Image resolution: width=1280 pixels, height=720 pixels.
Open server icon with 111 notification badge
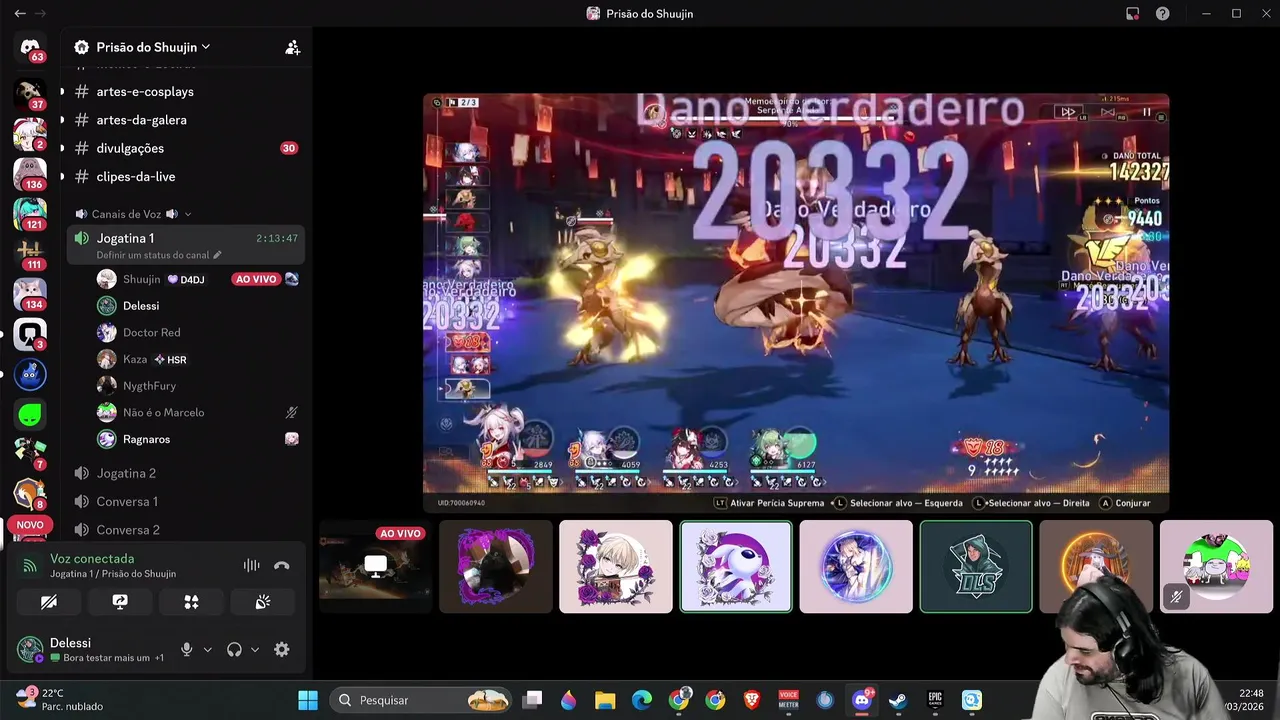click(30, 253)
